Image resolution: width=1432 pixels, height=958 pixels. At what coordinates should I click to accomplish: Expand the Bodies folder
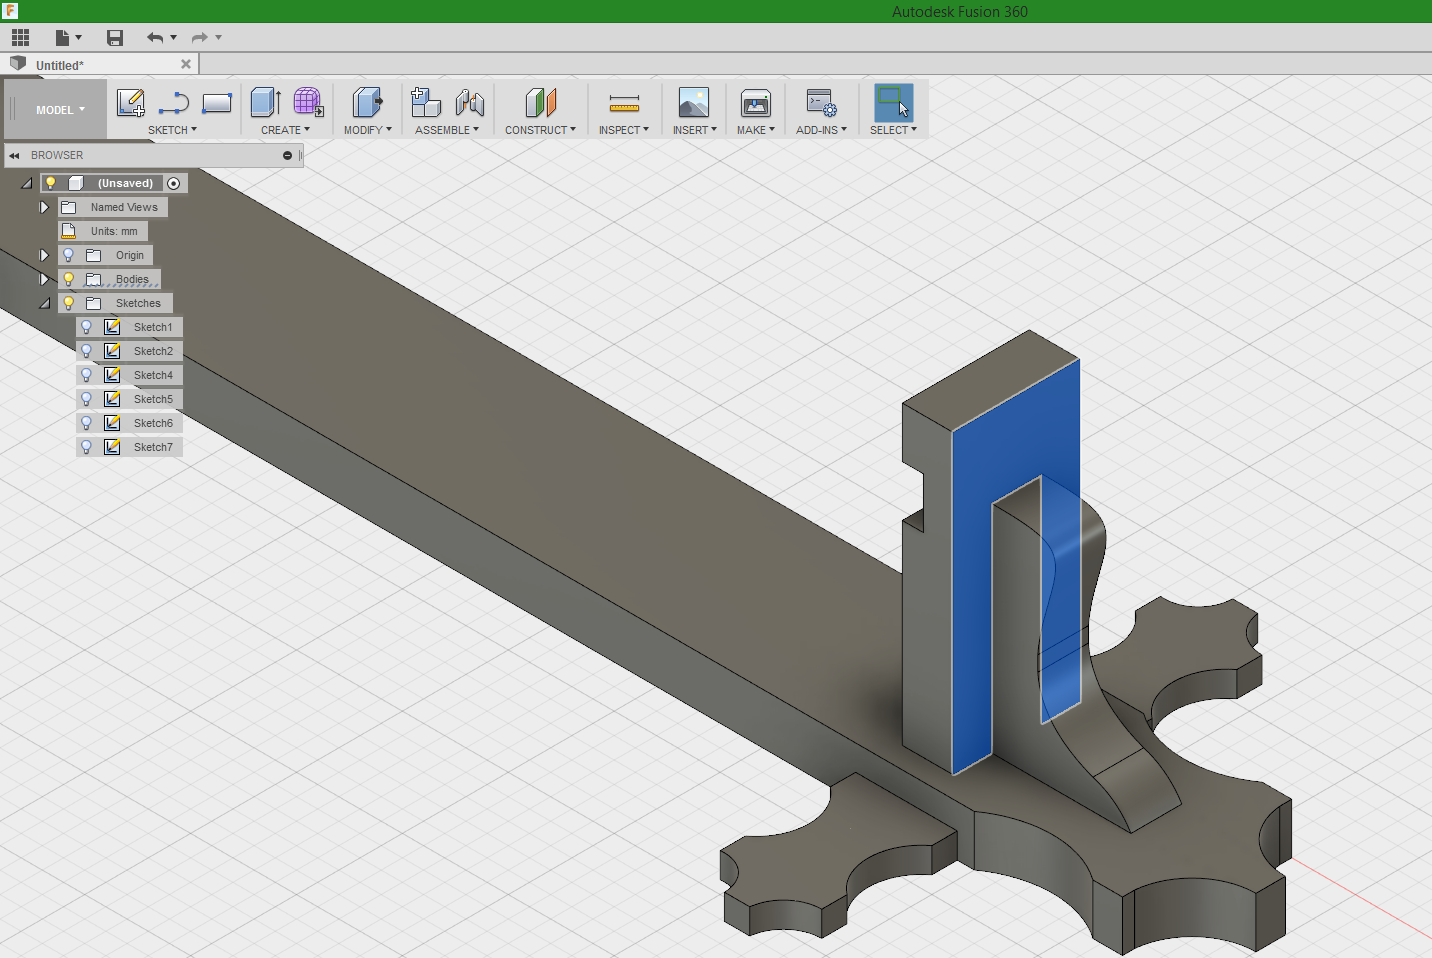tap(44, 279)
